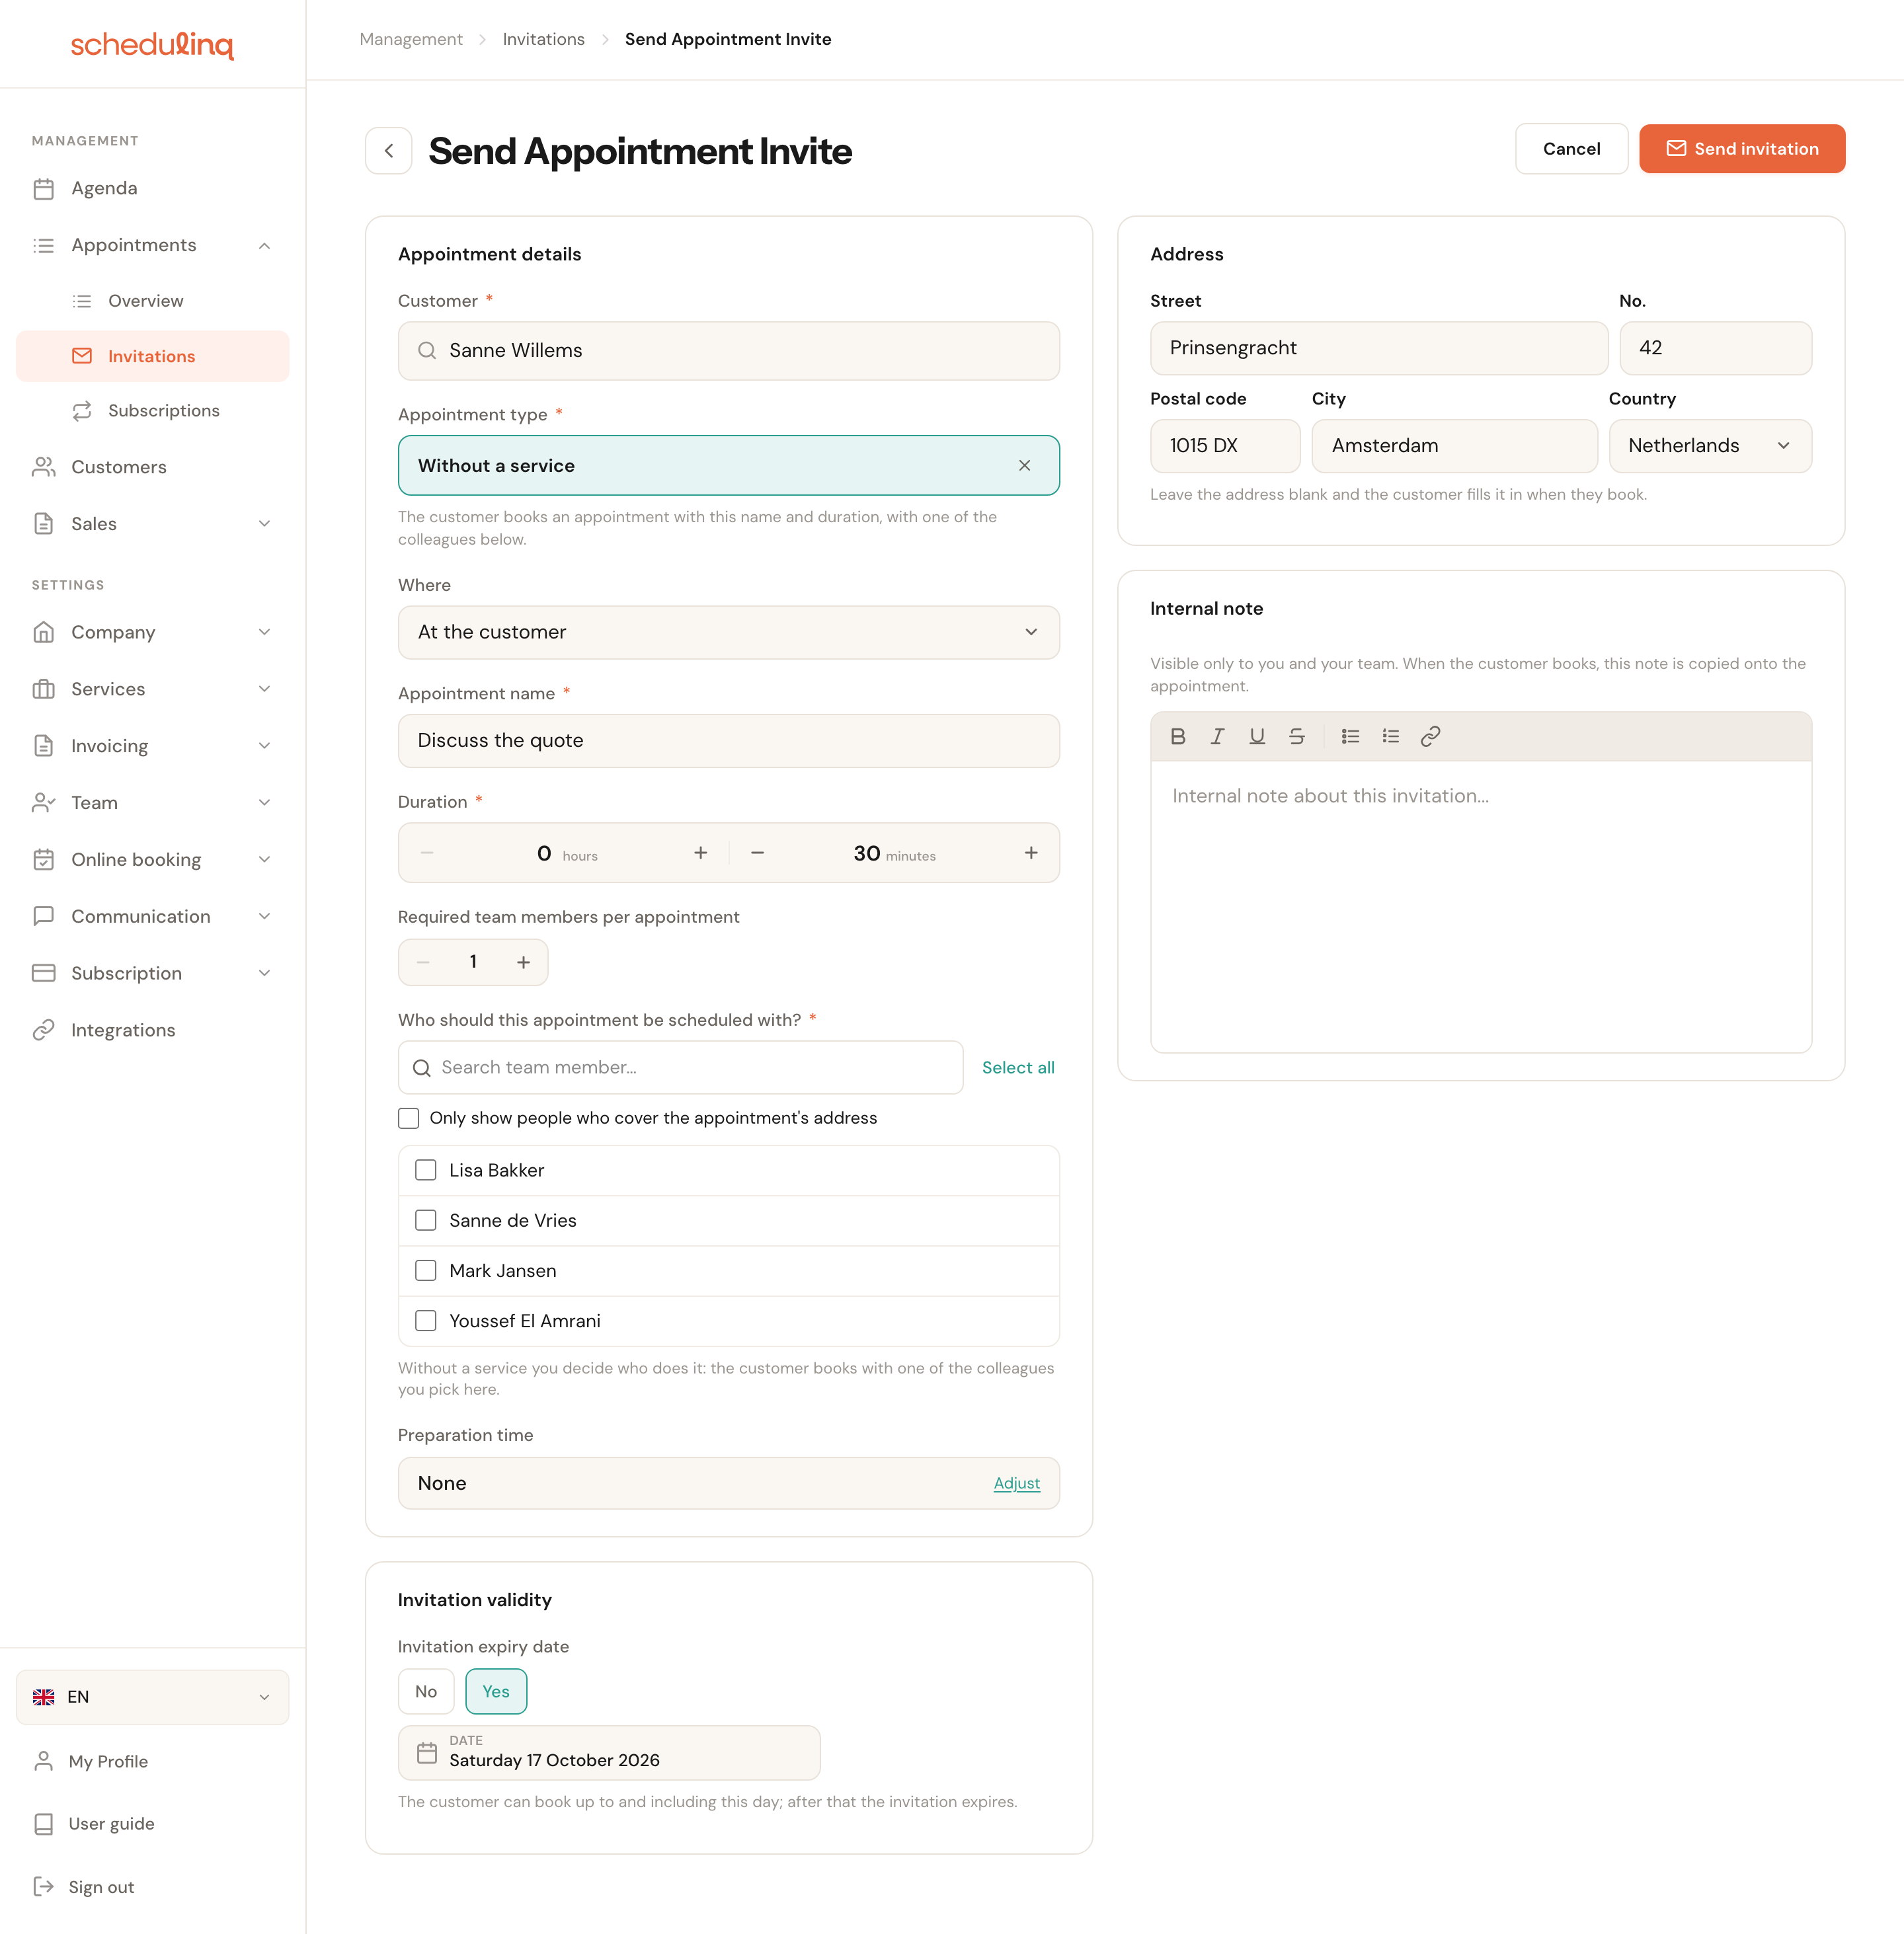Expand the Company settings section
The image size is (1904, 1934).
pos(264,632)
